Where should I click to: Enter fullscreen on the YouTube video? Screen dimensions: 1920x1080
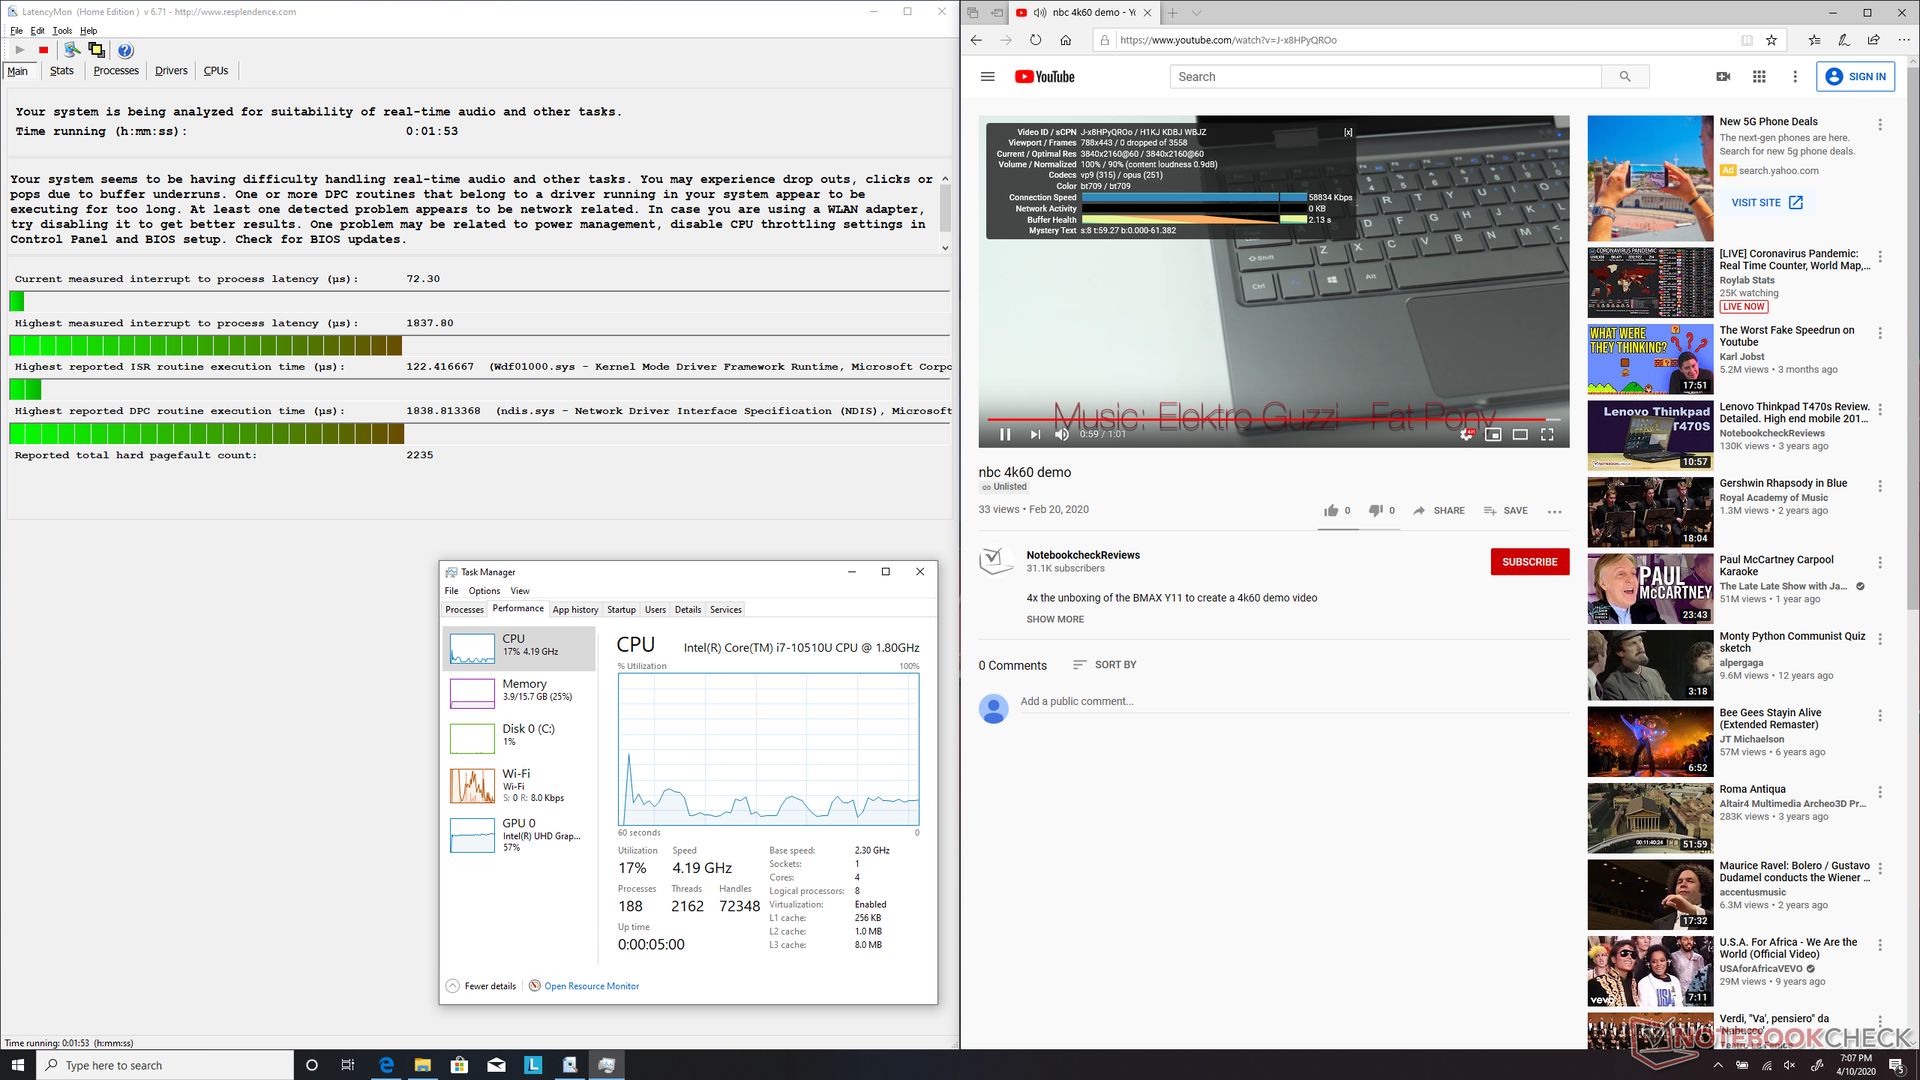[1547, 434]
